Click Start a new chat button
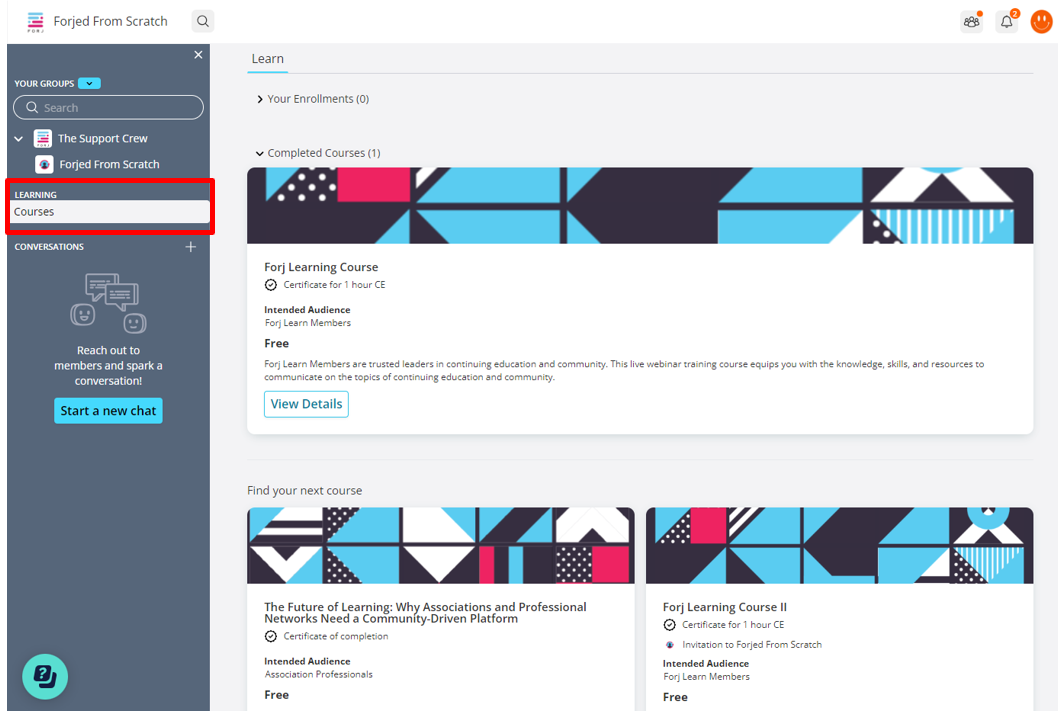This screenshot has width=1058, height=715. pos(108,411)
